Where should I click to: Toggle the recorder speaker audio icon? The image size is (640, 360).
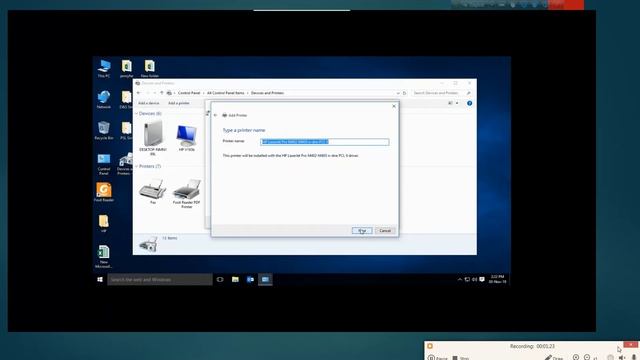tap(622, 358)
